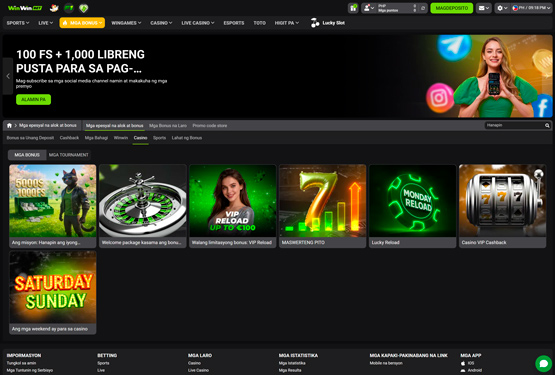Screen dimensions: 555x375
Task: Open the VIP Reload bonus card
Action: tap(233, 206)
